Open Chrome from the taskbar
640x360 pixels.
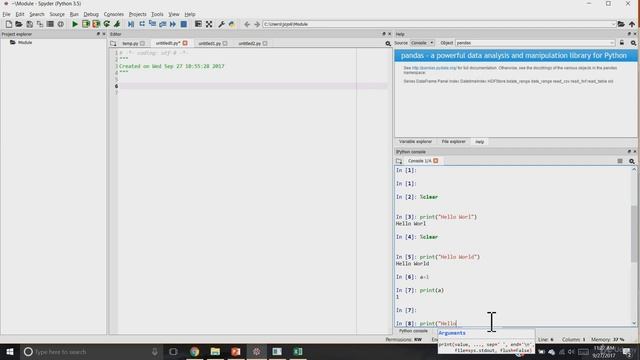pos(194,351)
